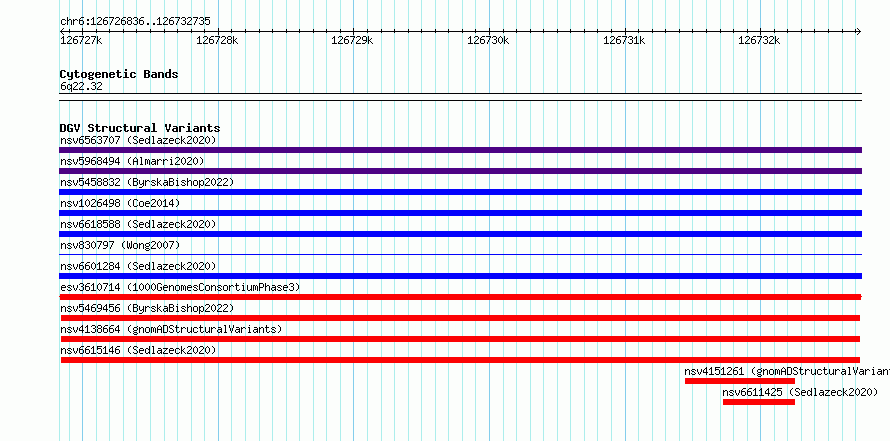Click the 126731k ruler position

click(624, 40)
